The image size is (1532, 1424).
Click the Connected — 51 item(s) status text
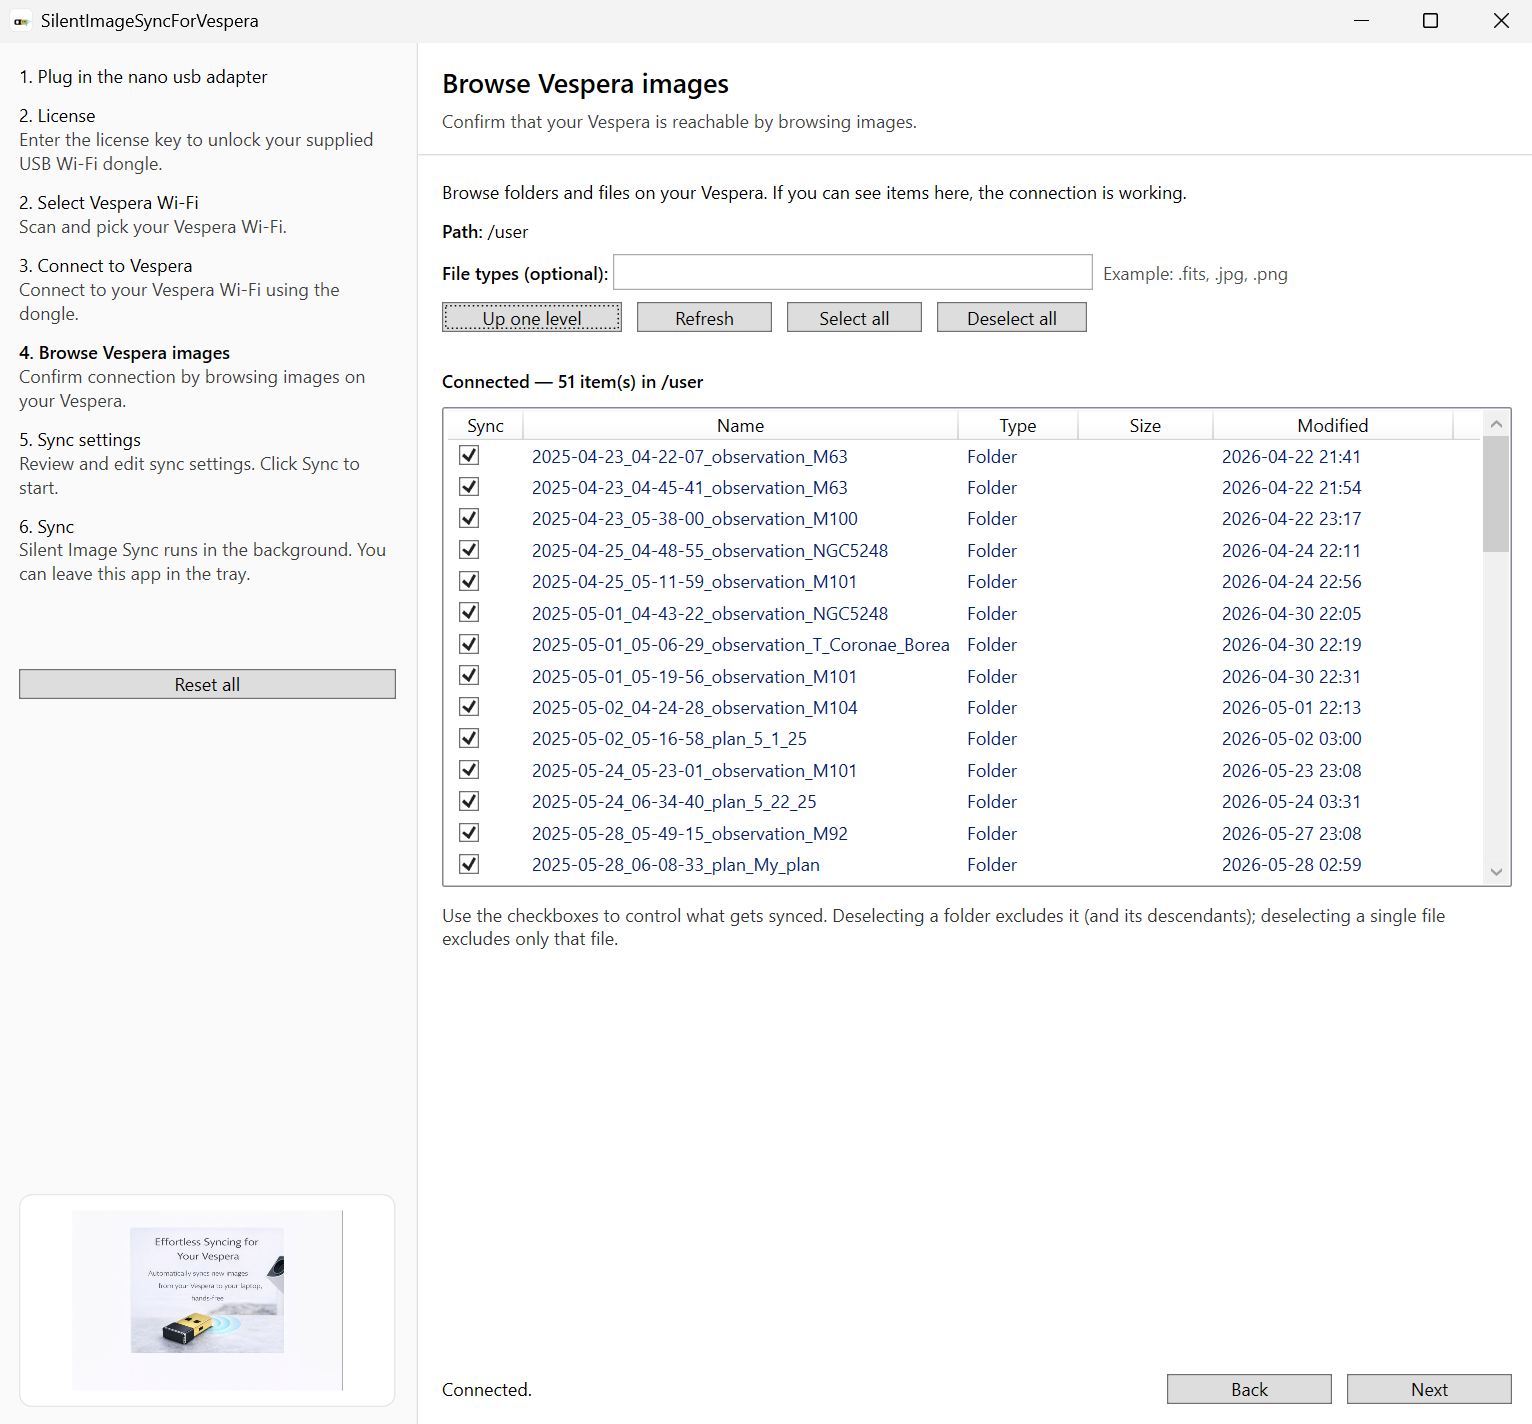tap(572, 382)
